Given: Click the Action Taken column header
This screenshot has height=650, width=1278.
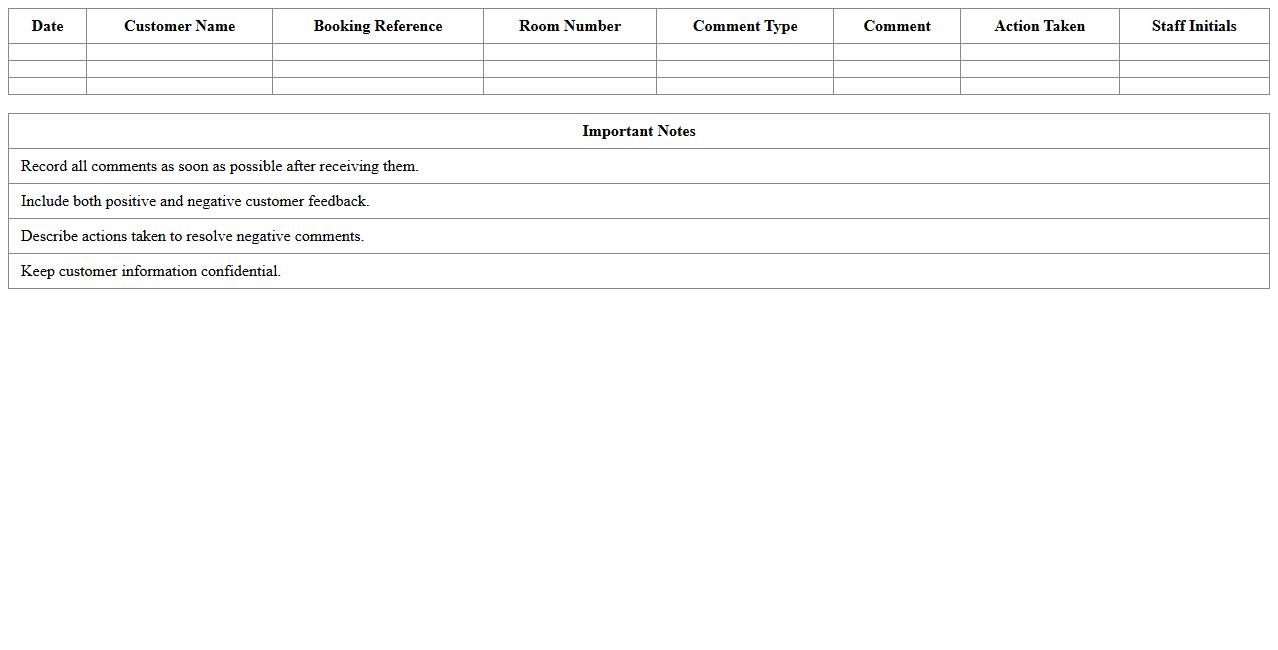Looking at the screenshot, I should tap(1039, 26).
